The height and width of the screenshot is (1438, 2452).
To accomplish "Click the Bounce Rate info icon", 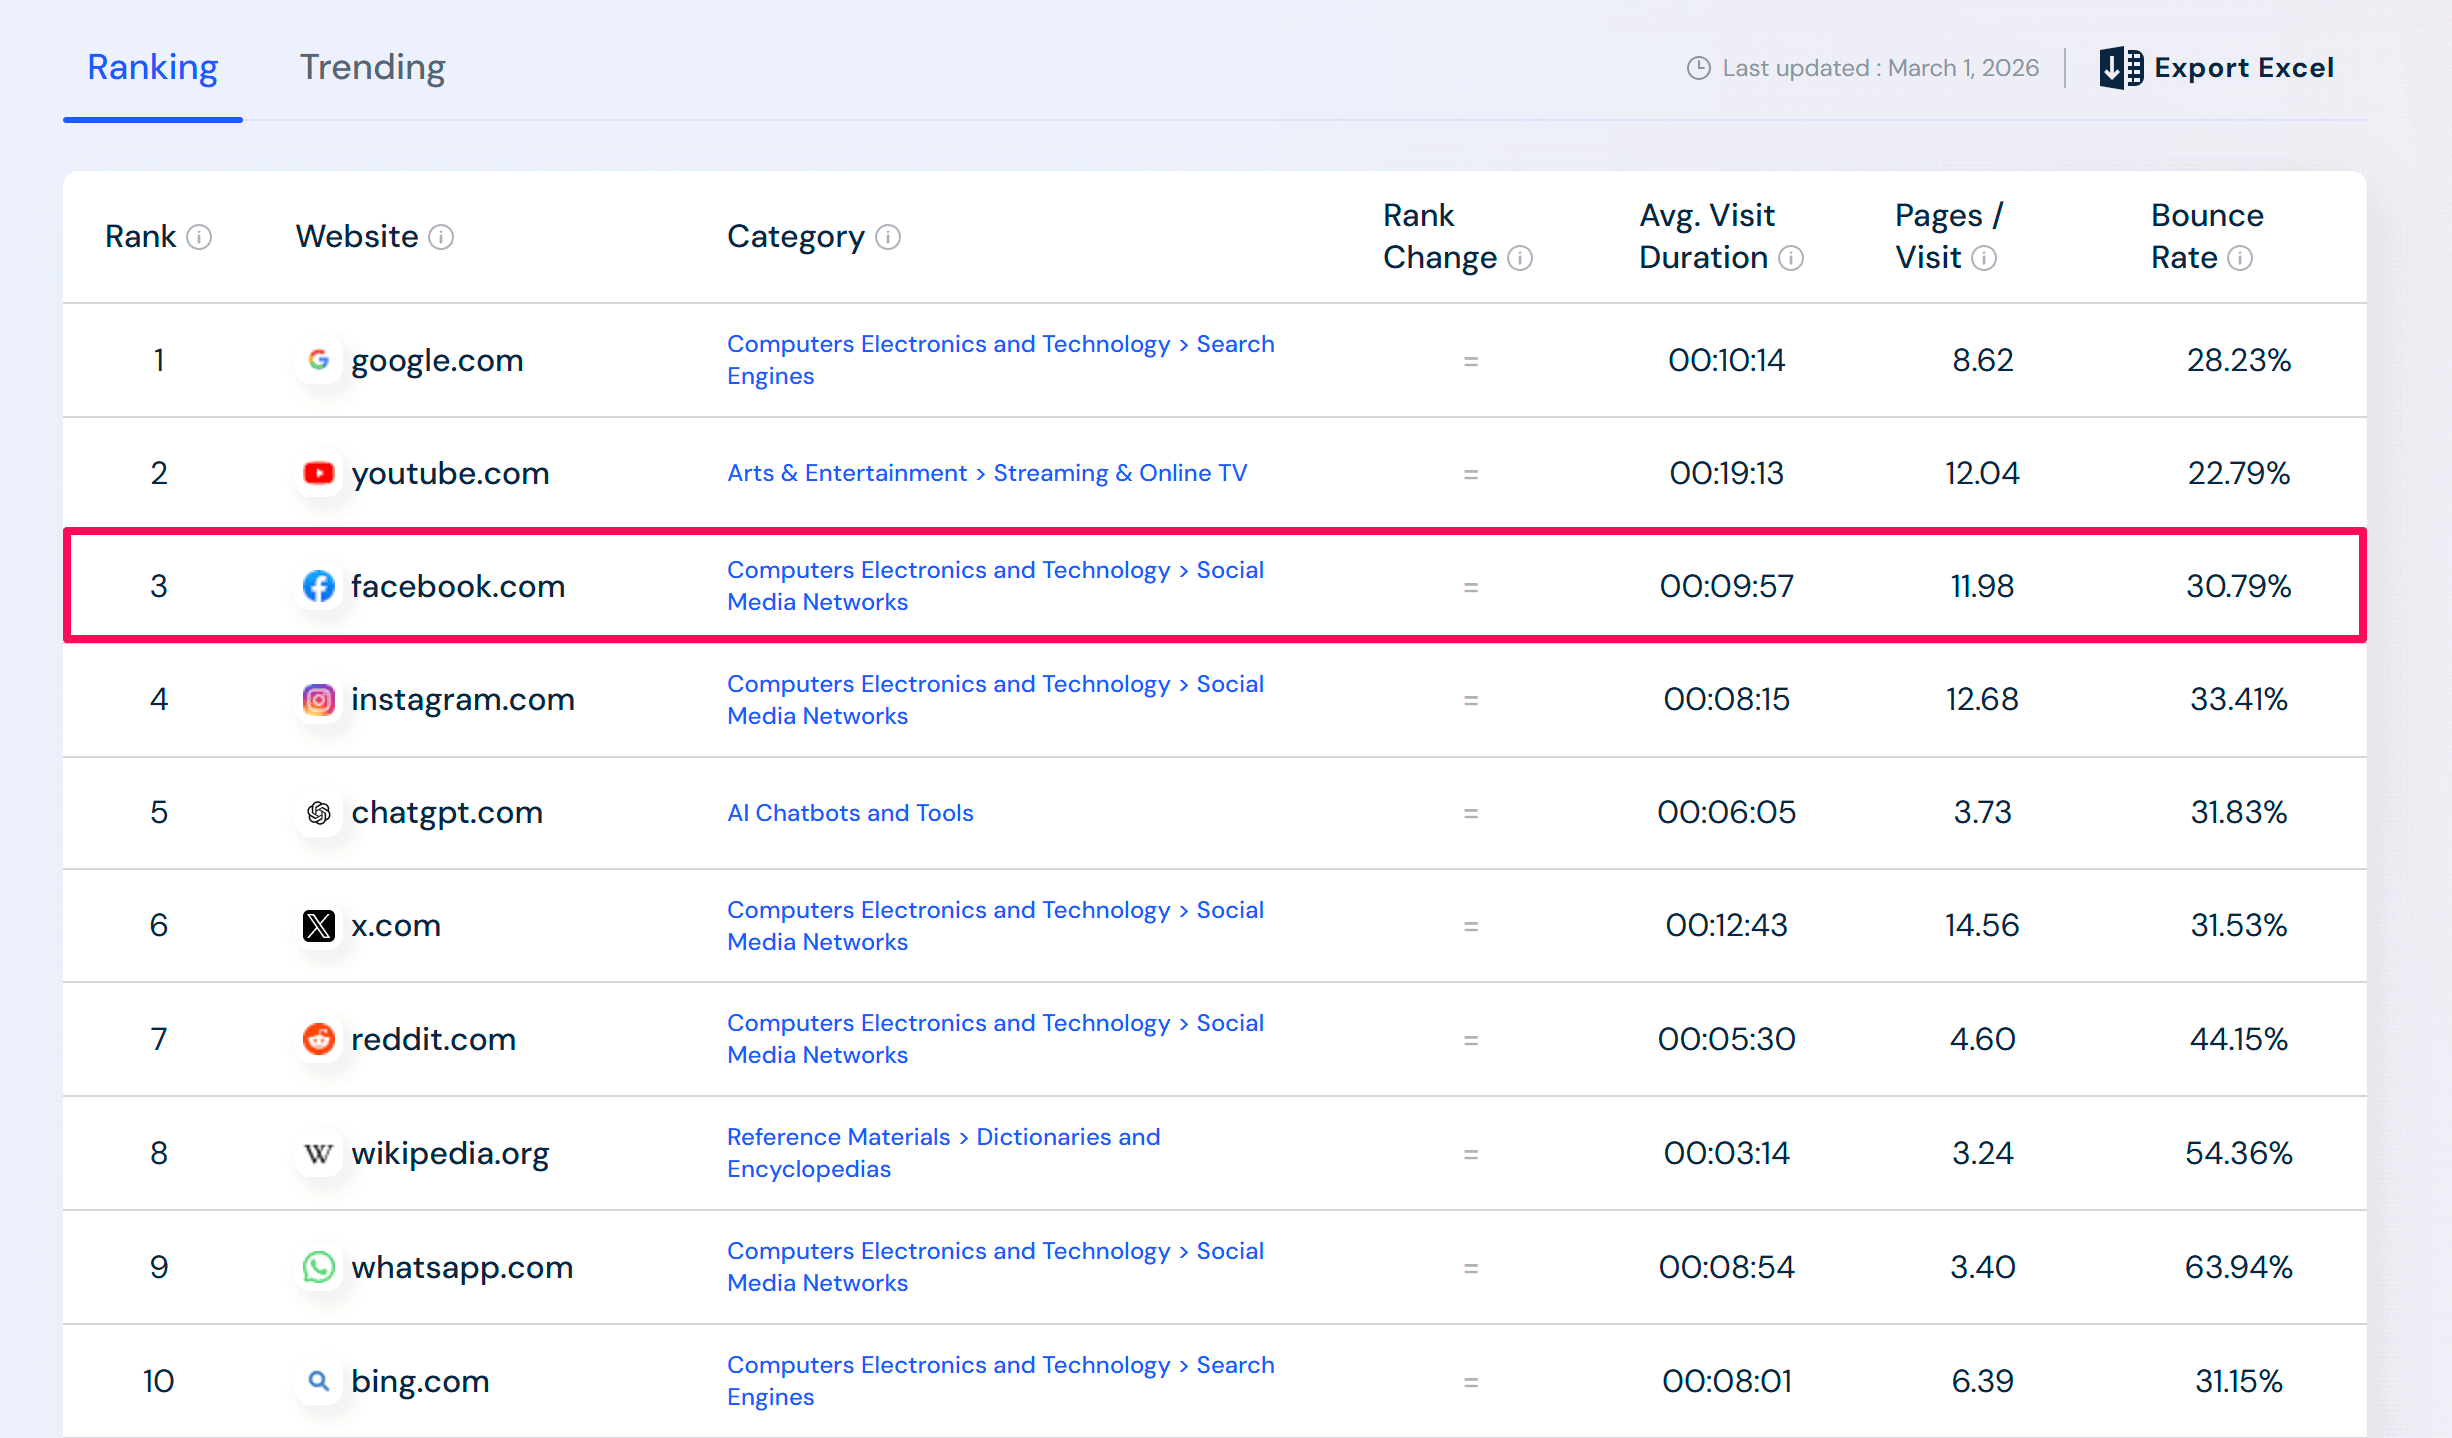I will (2240, 258).
